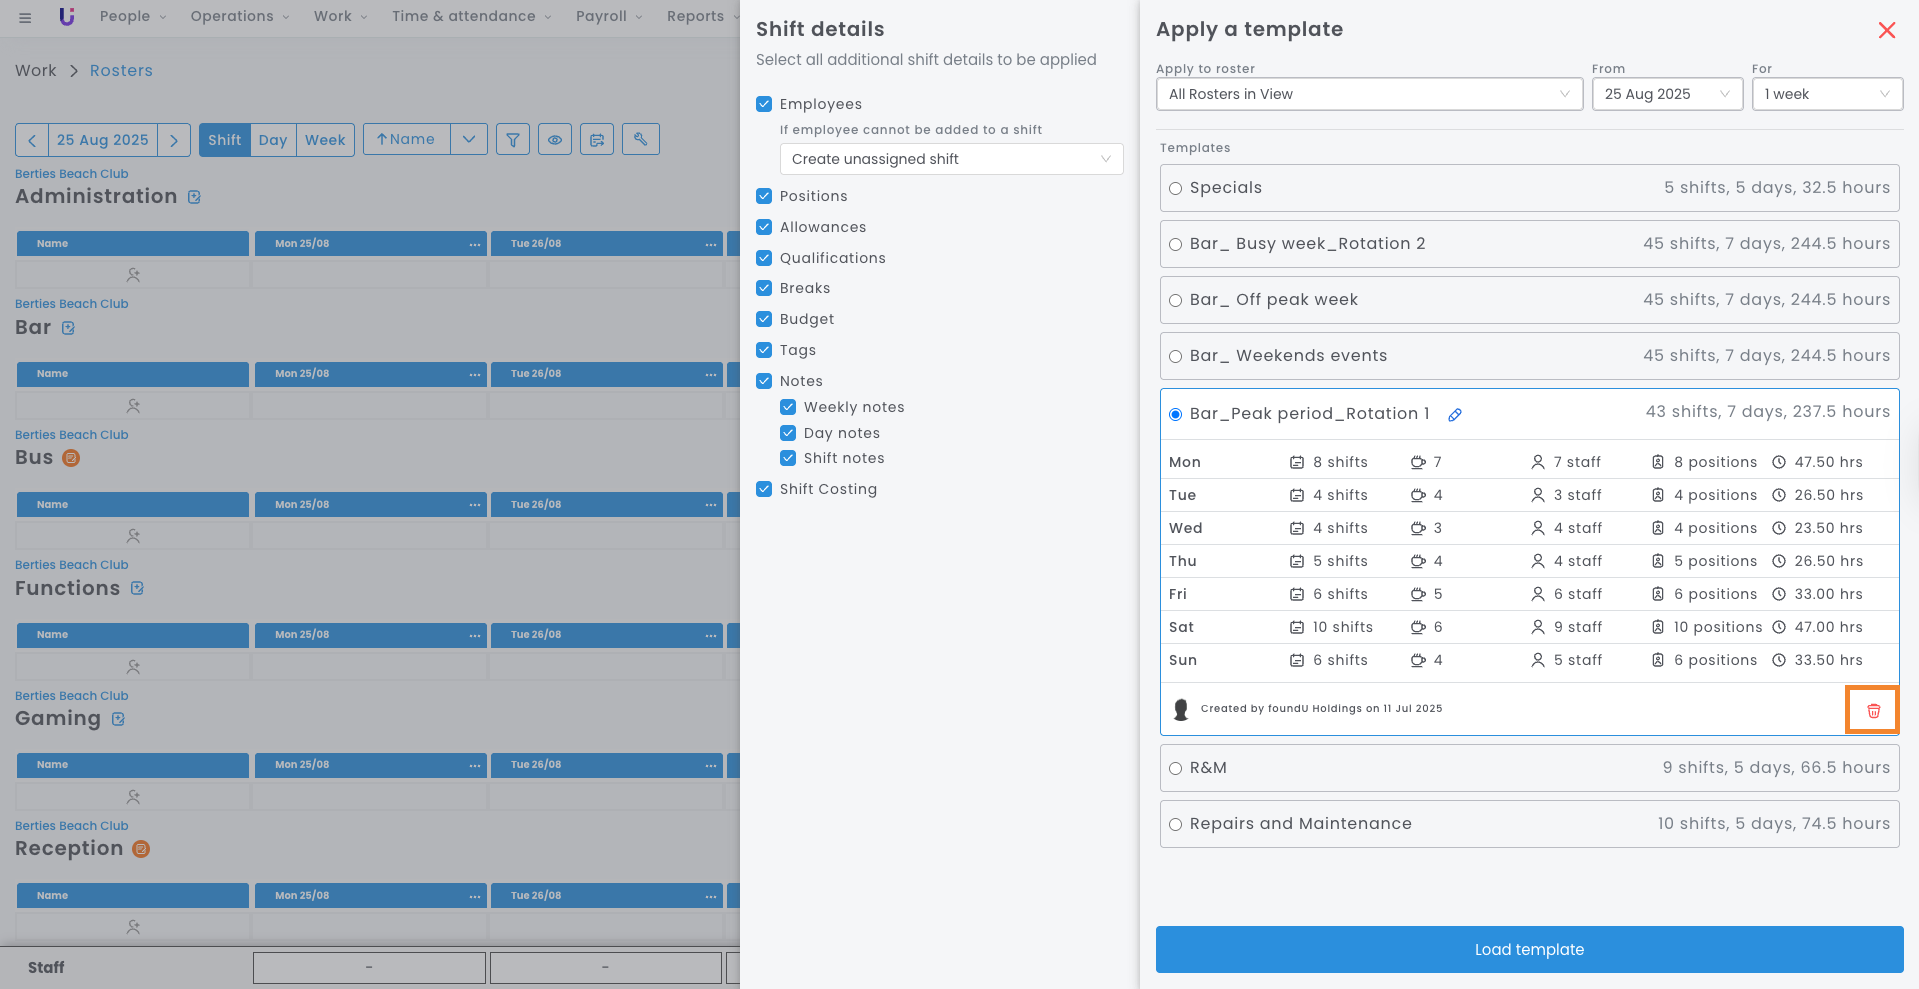
Task: Disable the Weekly notes checkbox
Action: point(788,407)
